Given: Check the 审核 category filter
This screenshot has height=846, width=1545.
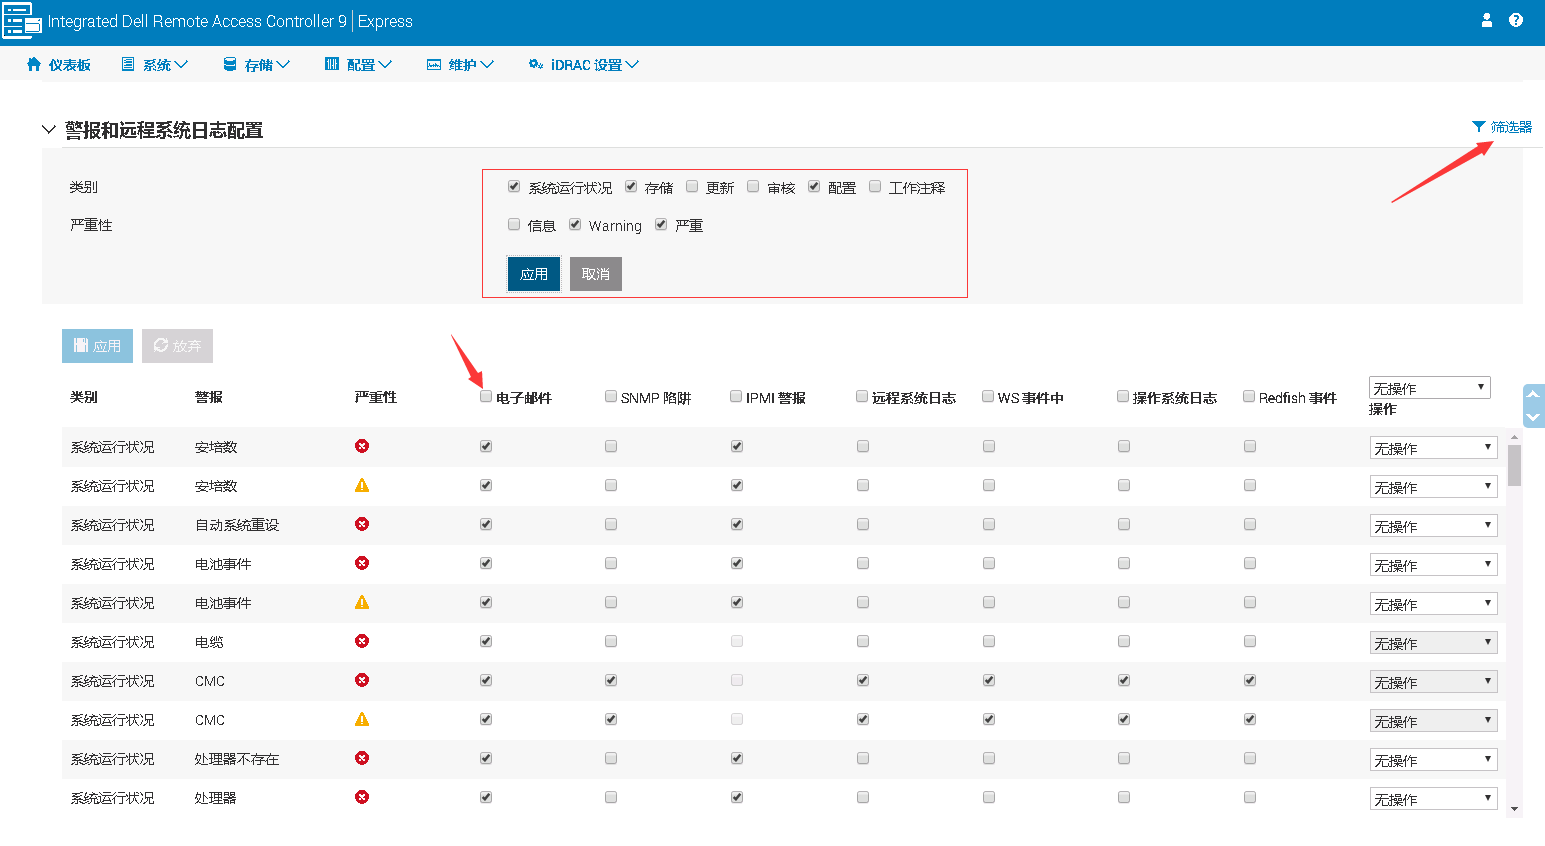Looking at the screenshot, I should click(x=753, y=186).
